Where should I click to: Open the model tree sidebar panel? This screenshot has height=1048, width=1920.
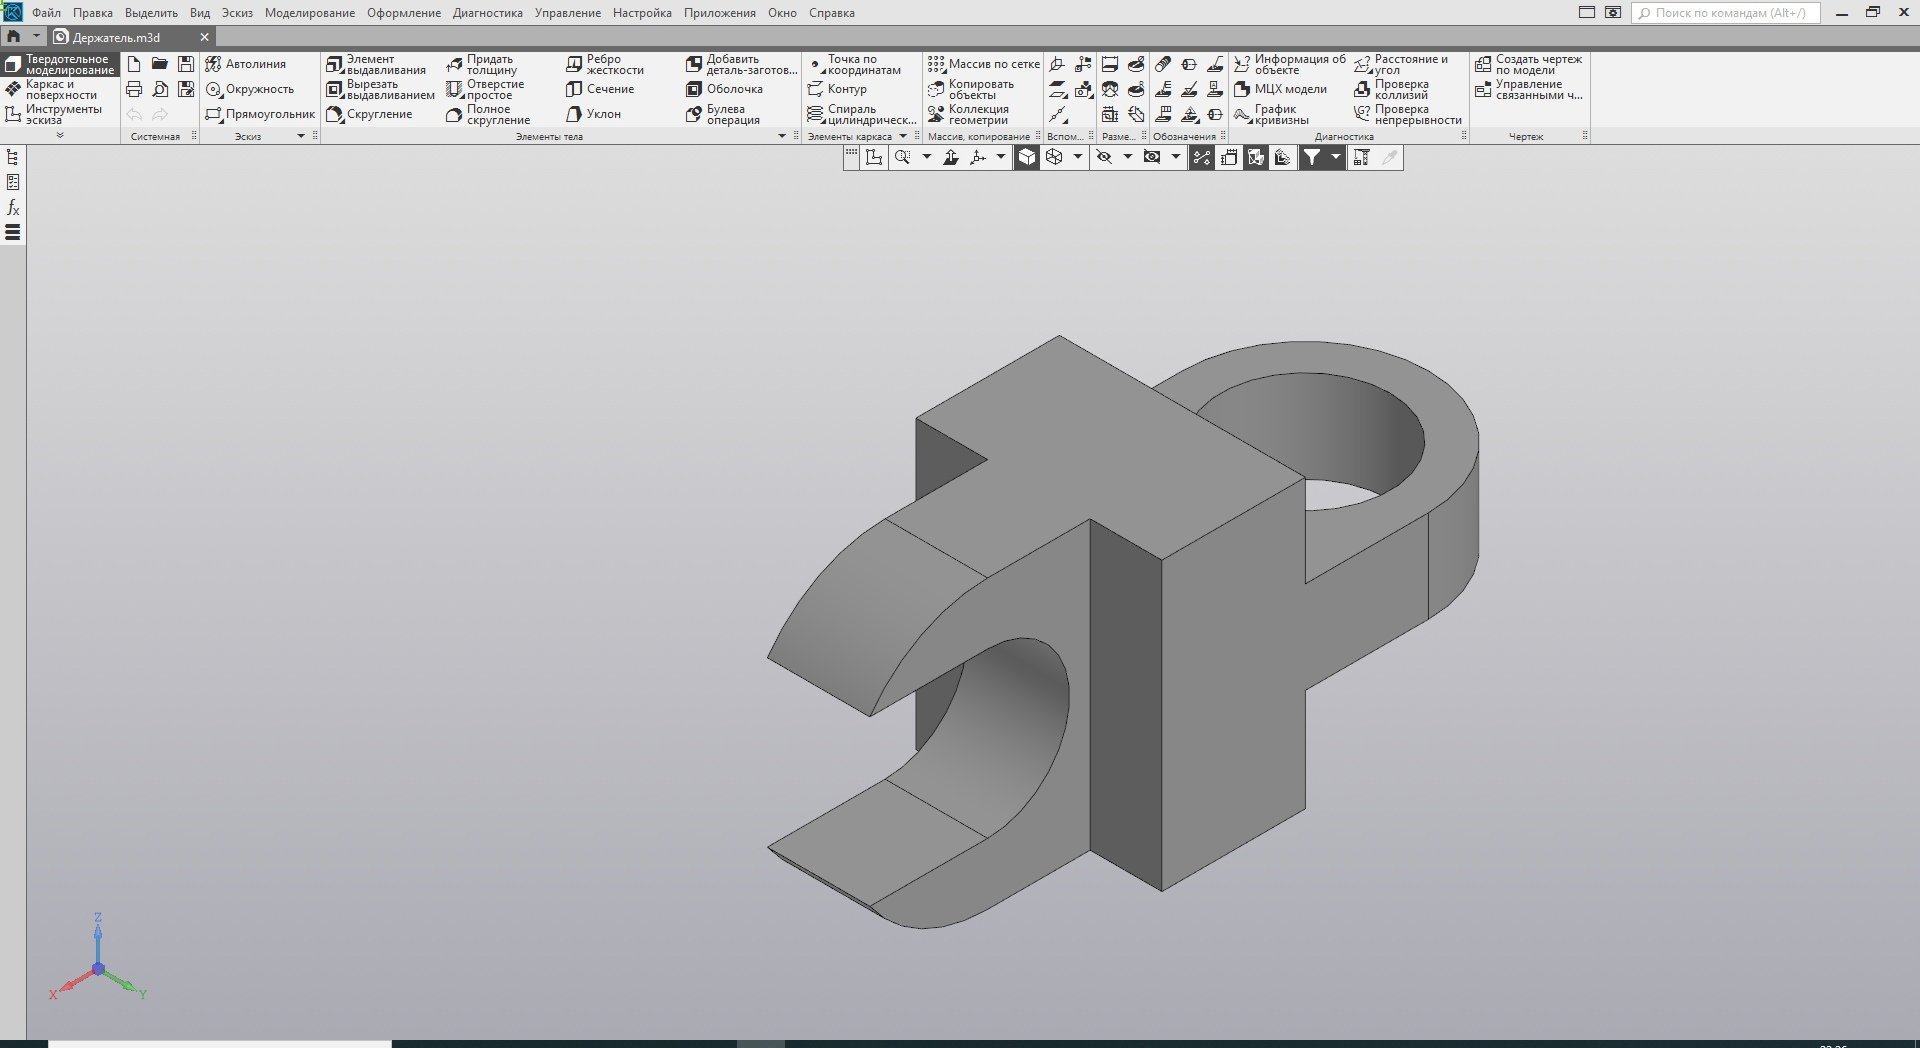[13, 157]
